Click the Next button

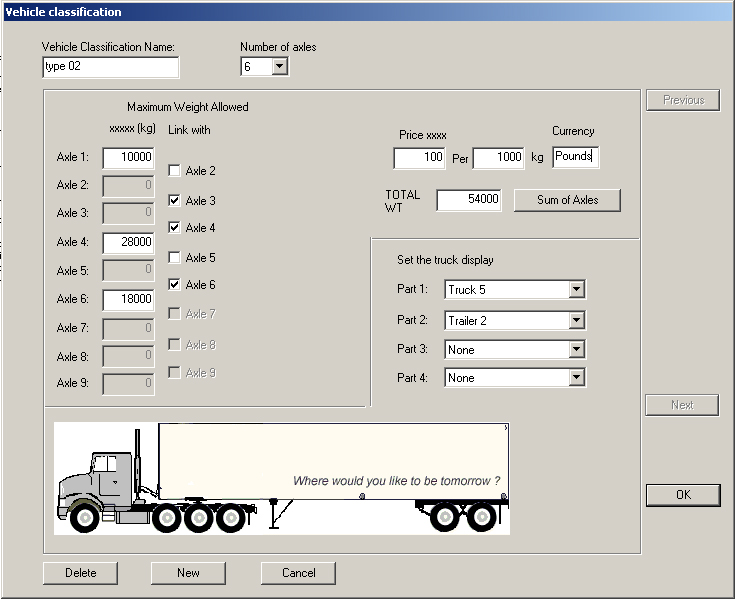pos(682,405)
